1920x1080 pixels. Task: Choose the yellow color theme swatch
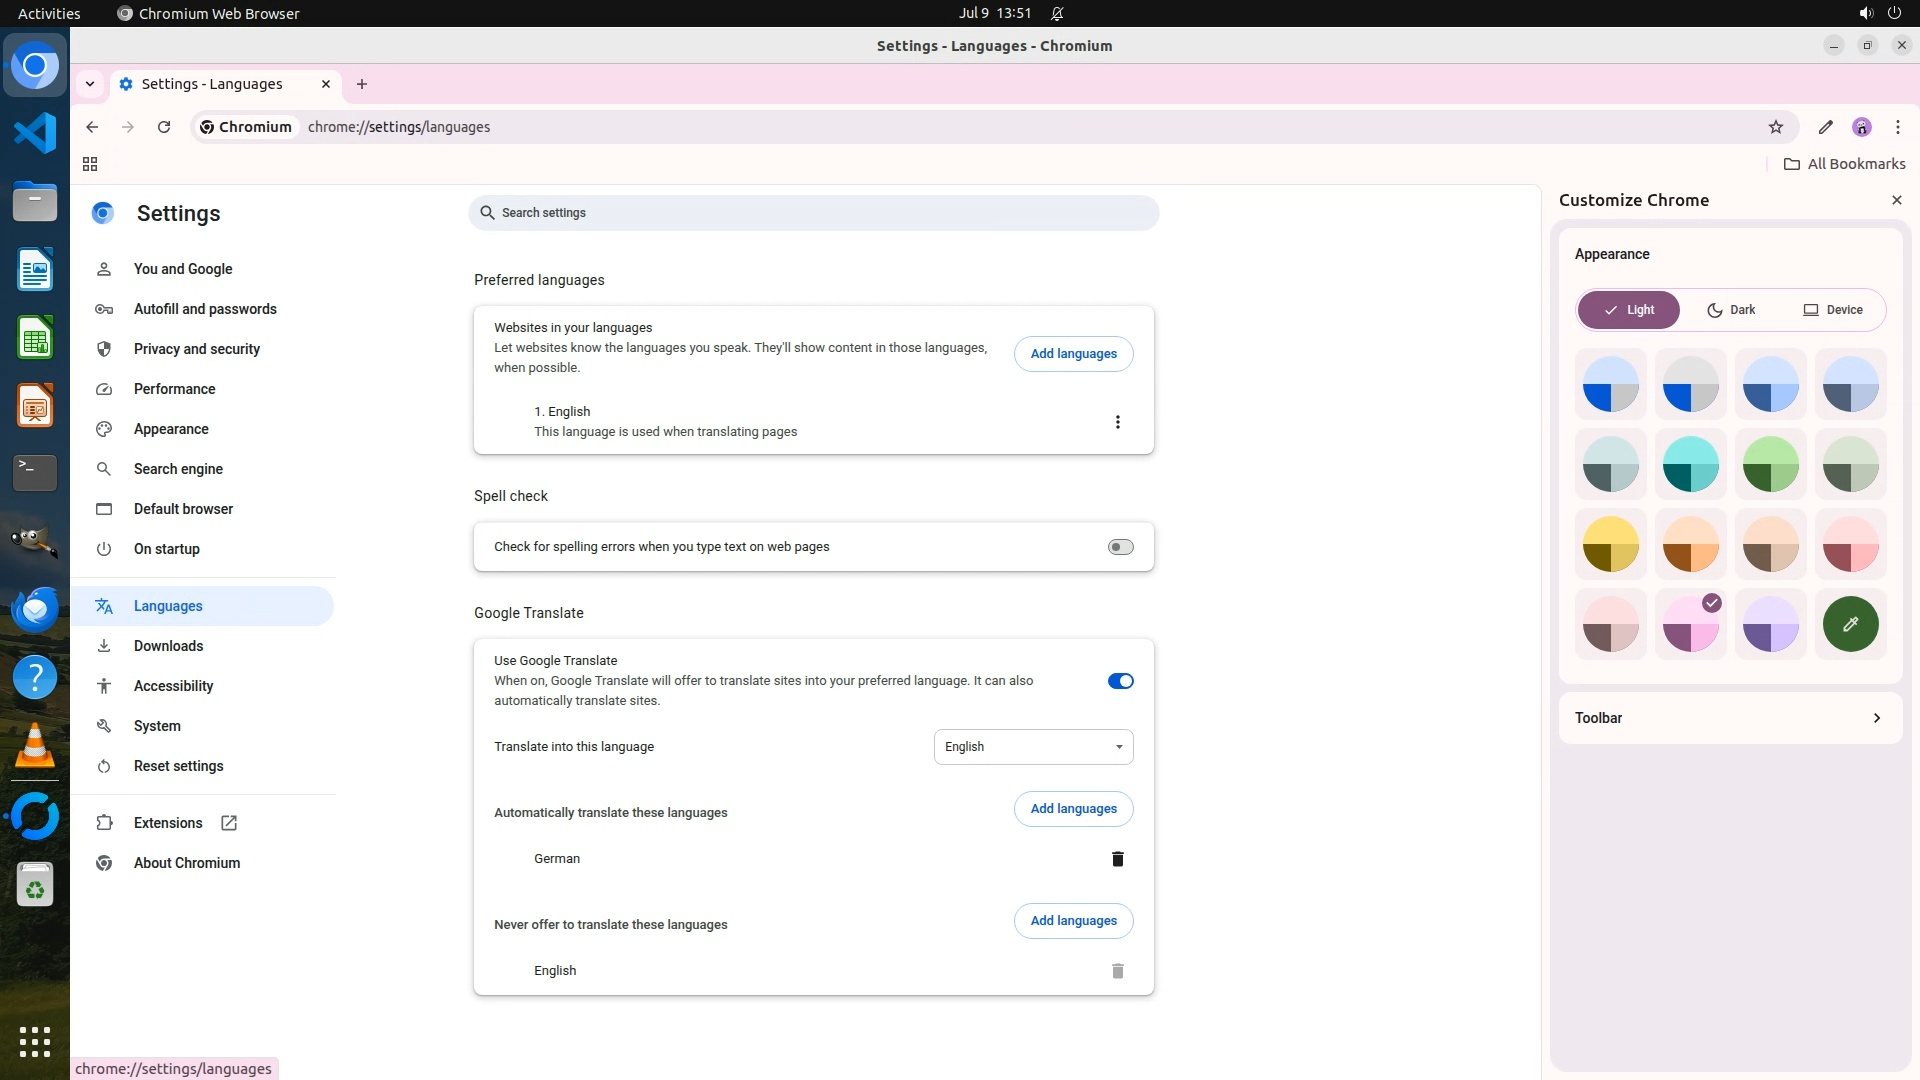coord(1610,545)
